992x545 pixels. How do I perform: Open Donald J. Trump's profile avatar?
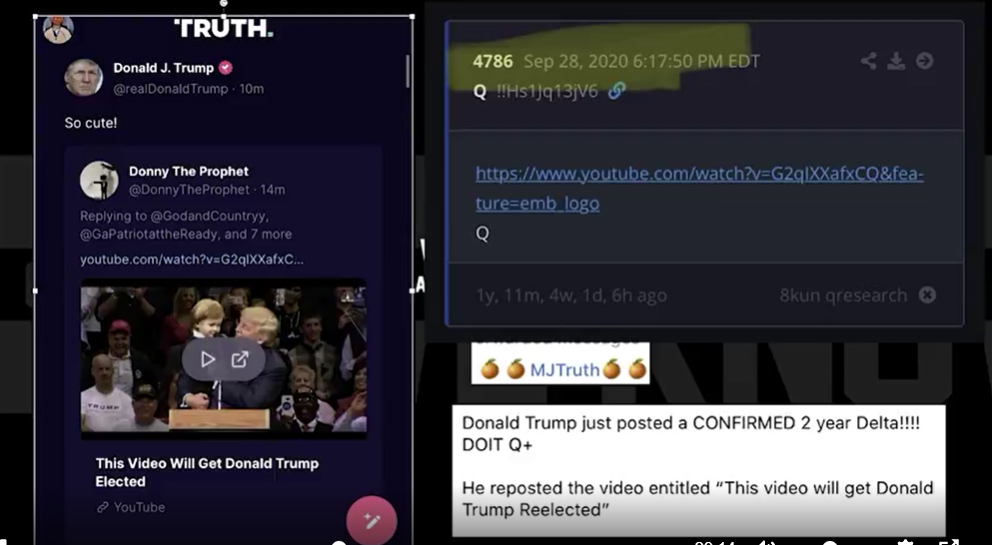84,78
